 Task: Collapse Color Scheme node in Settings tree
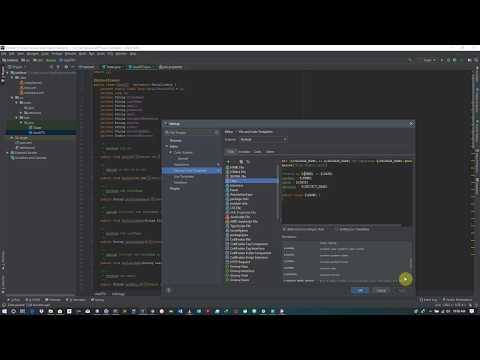coord(171,152)
